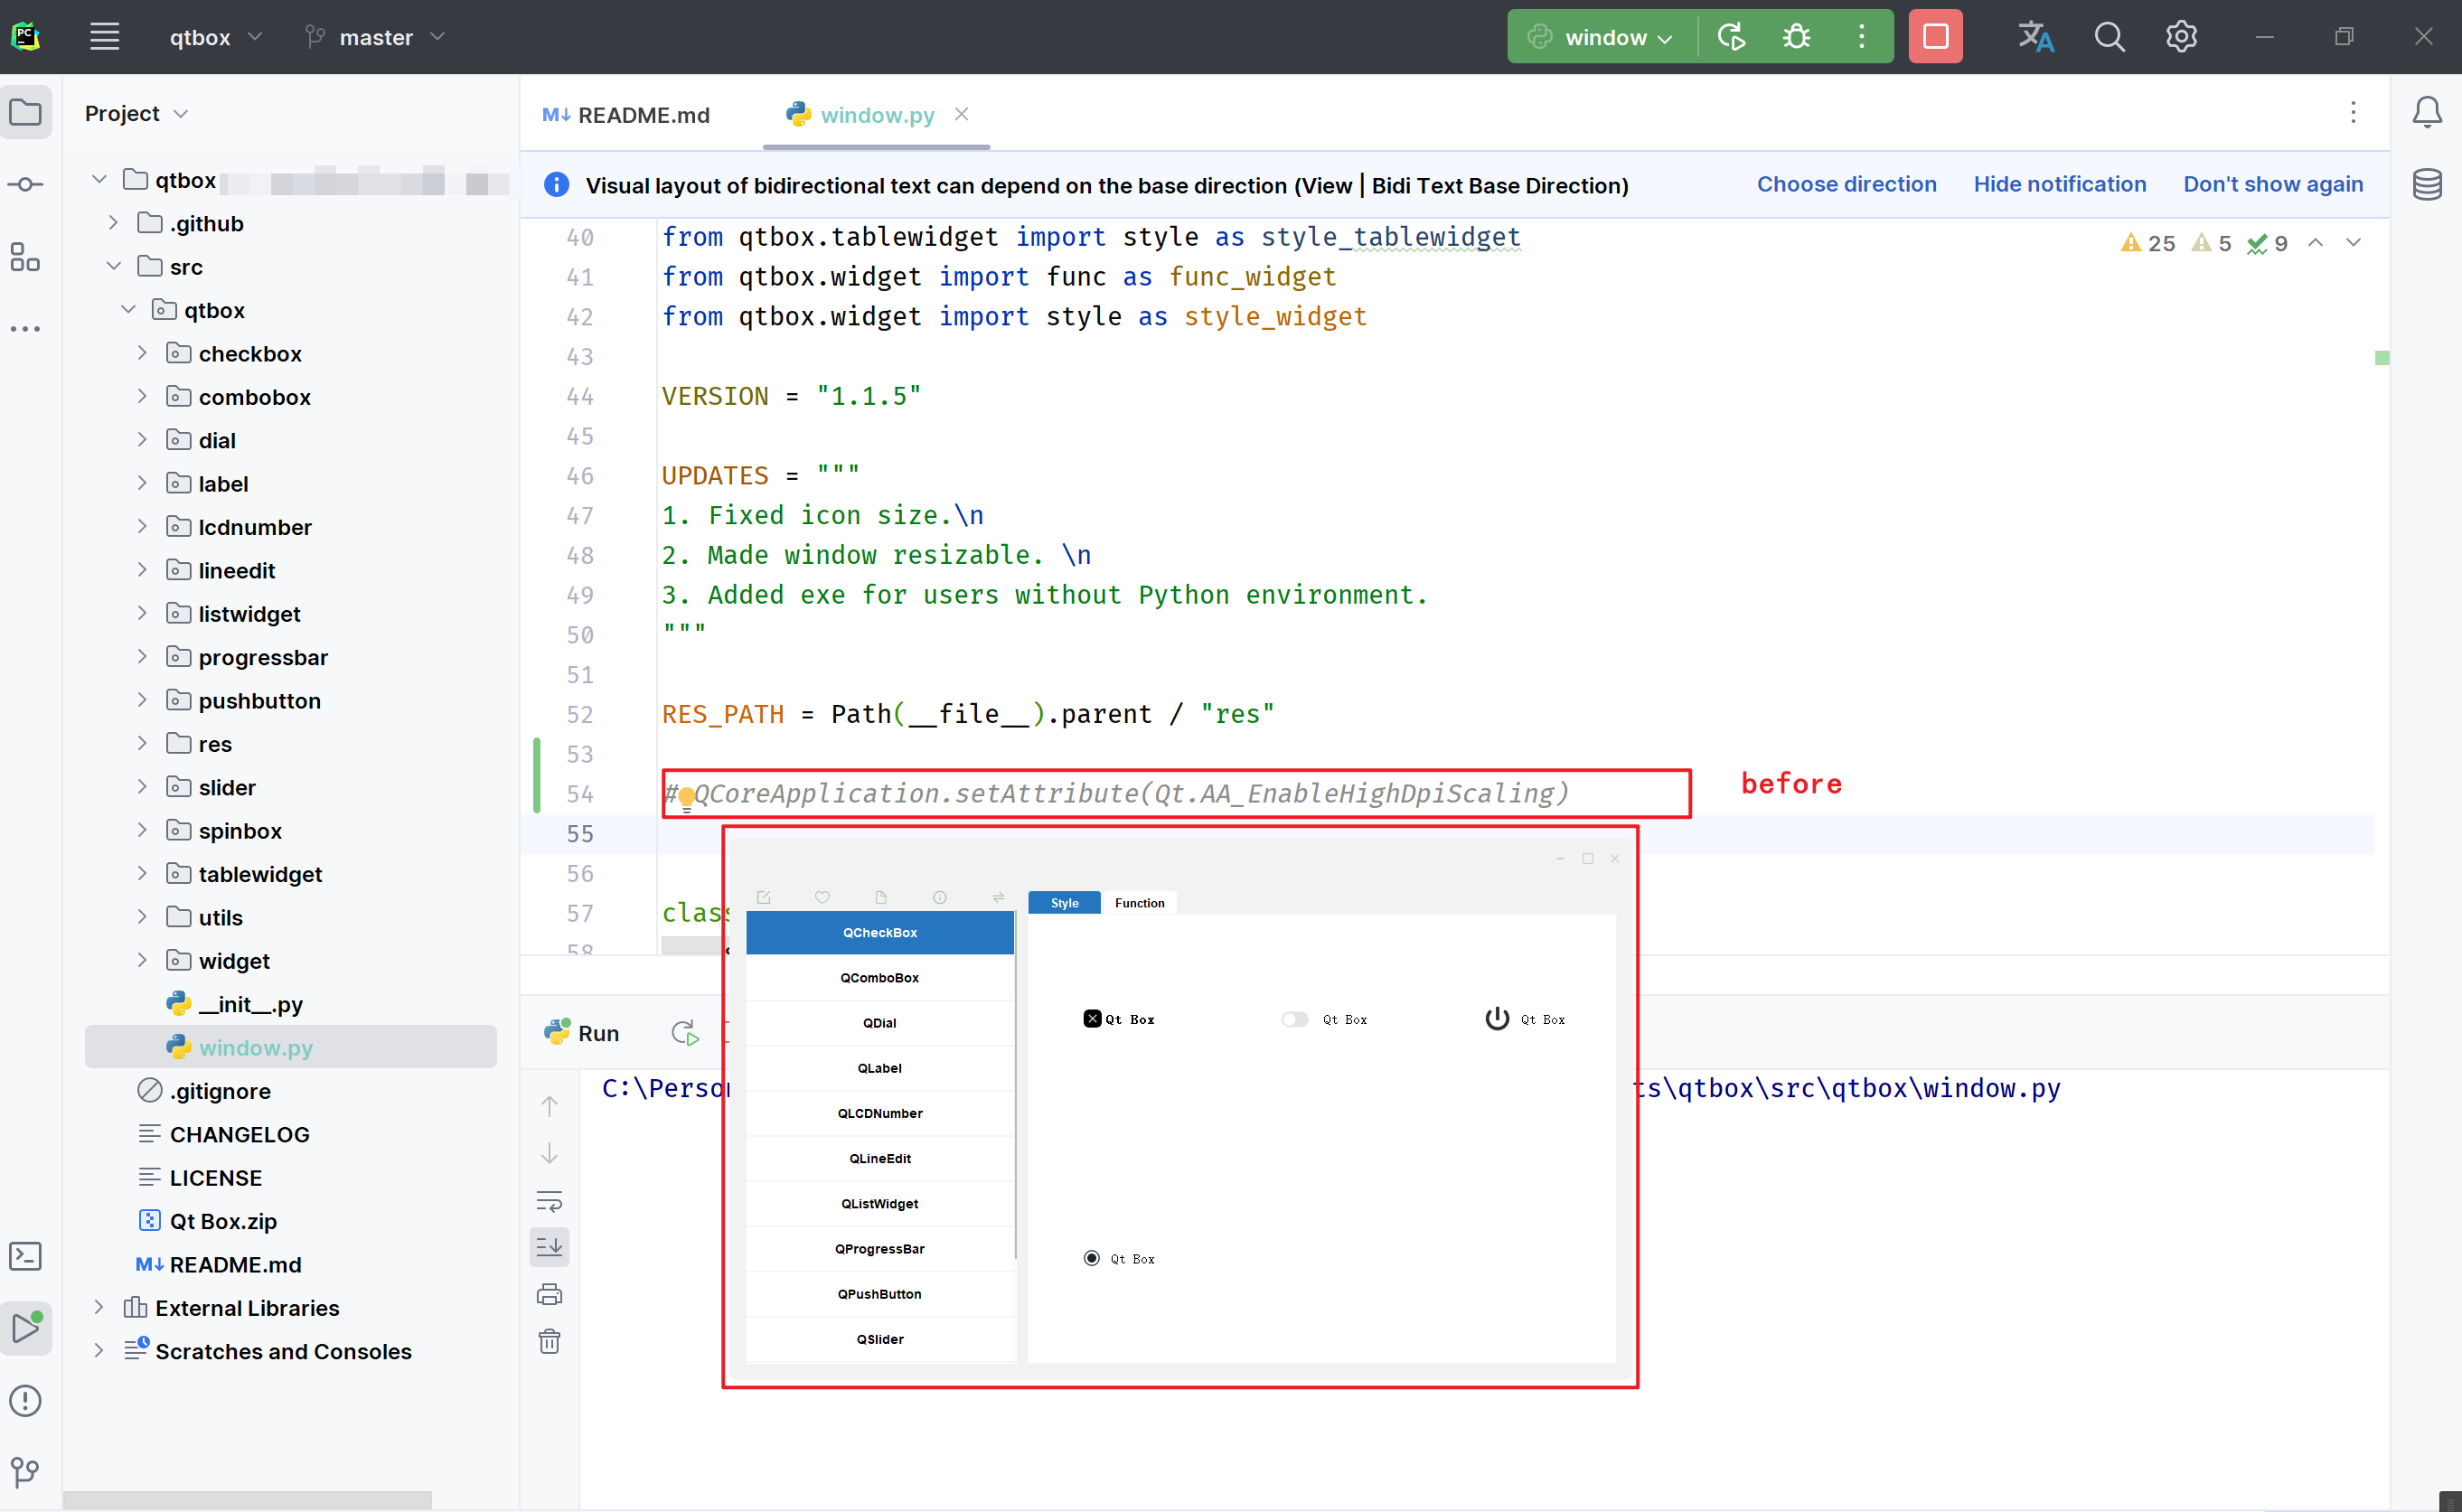Stop the running window script
2462x1512 pixels.
[1935, 36]
